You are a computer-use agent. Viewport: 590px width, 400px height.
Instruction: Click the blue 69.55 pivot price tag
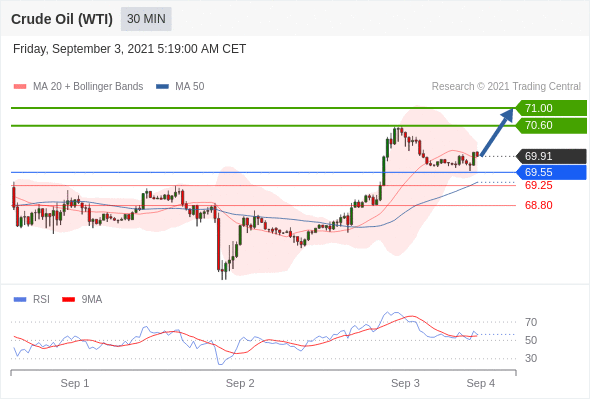coord(551,172)
